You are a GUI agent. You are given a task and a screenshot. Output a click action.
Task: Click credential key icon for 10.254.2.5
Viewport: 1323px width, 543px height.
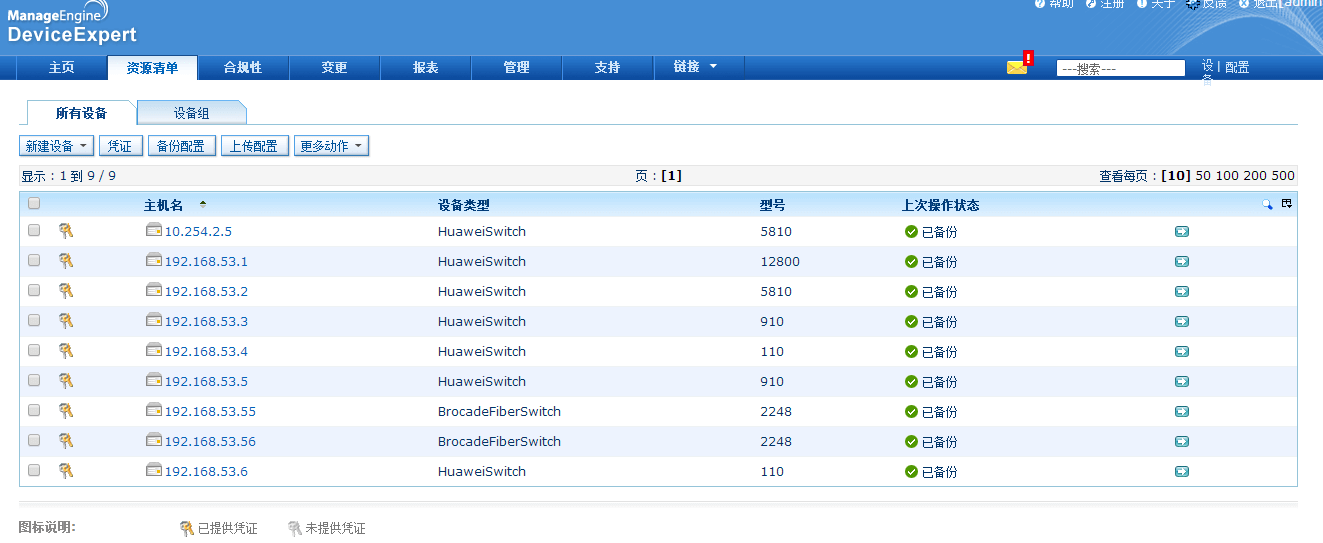click(66, 231)
